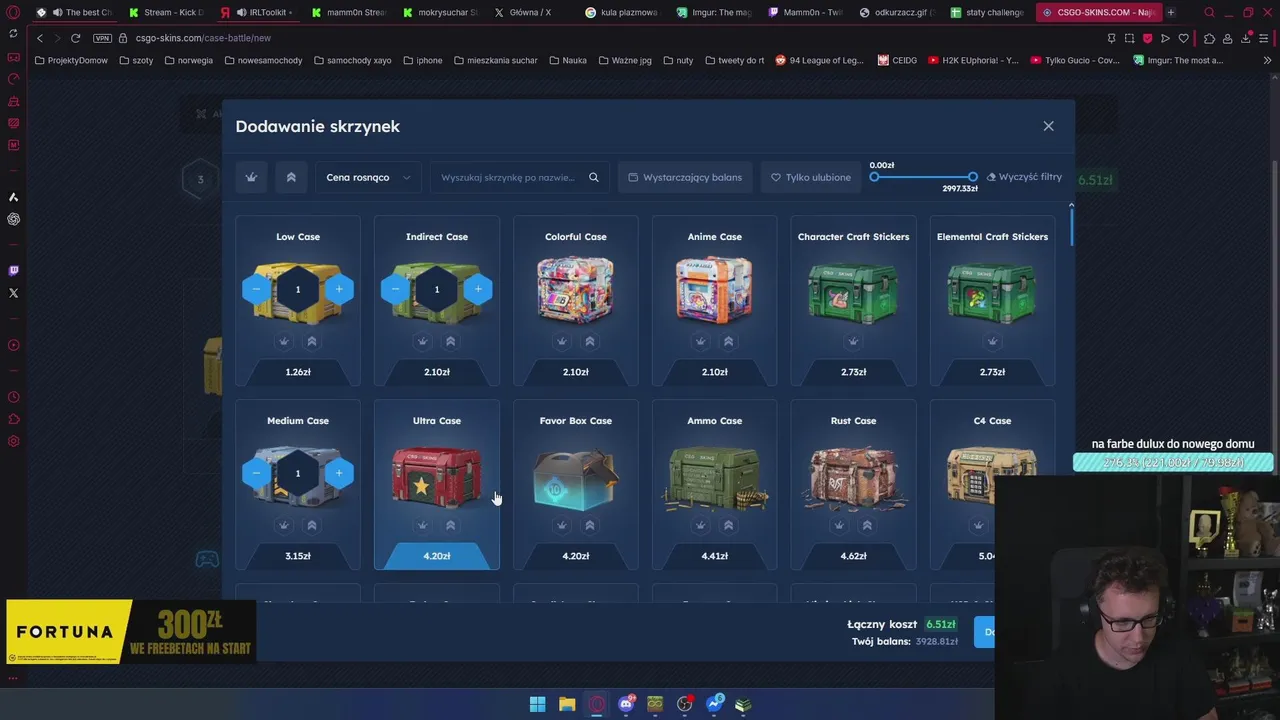Increase Medium Case quantity with plus

point(339,473)
